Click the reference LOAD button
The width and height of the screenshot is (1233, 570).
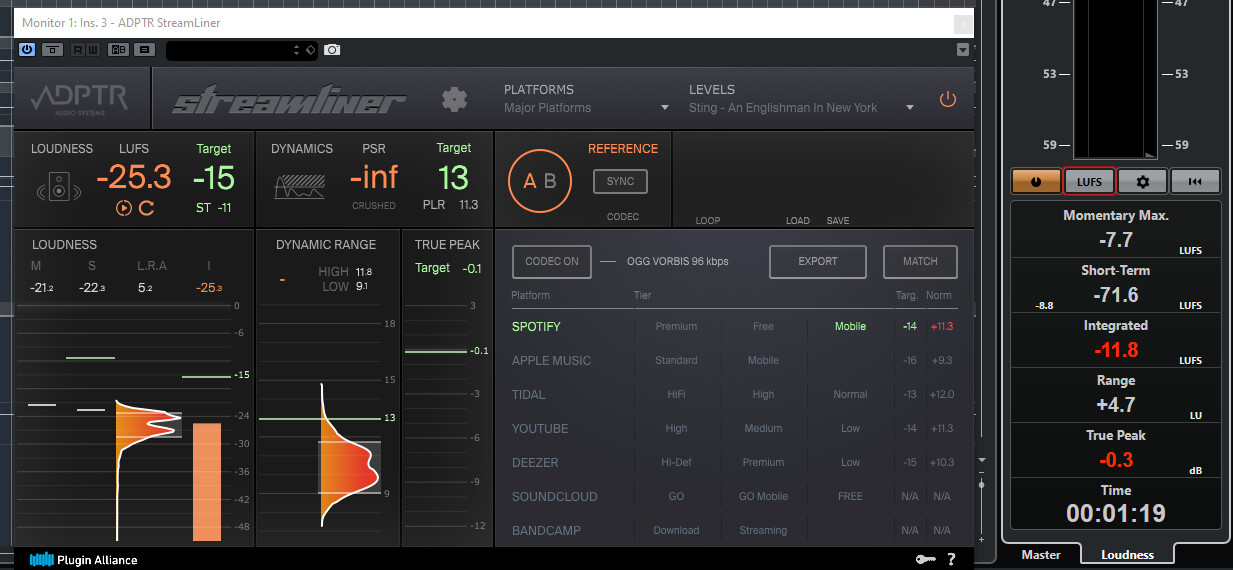(798, 220)
